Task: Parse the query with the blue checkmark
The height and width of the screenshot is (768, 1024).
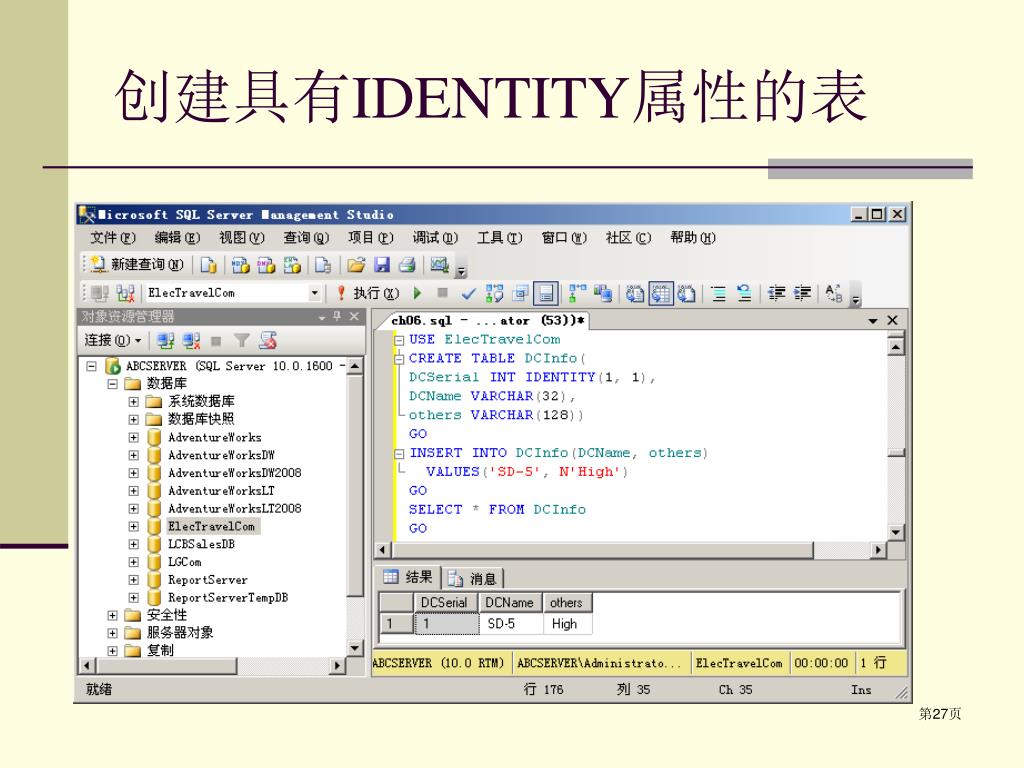Action: (468, 294)
